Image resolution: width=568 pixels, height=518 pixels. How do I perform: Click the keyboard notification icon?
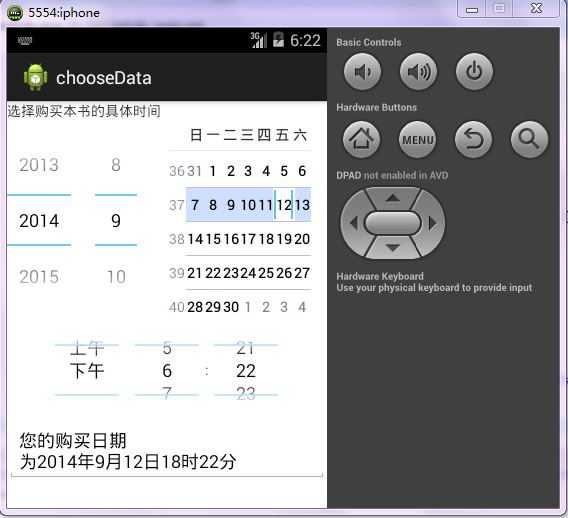(x=25, y=41)
